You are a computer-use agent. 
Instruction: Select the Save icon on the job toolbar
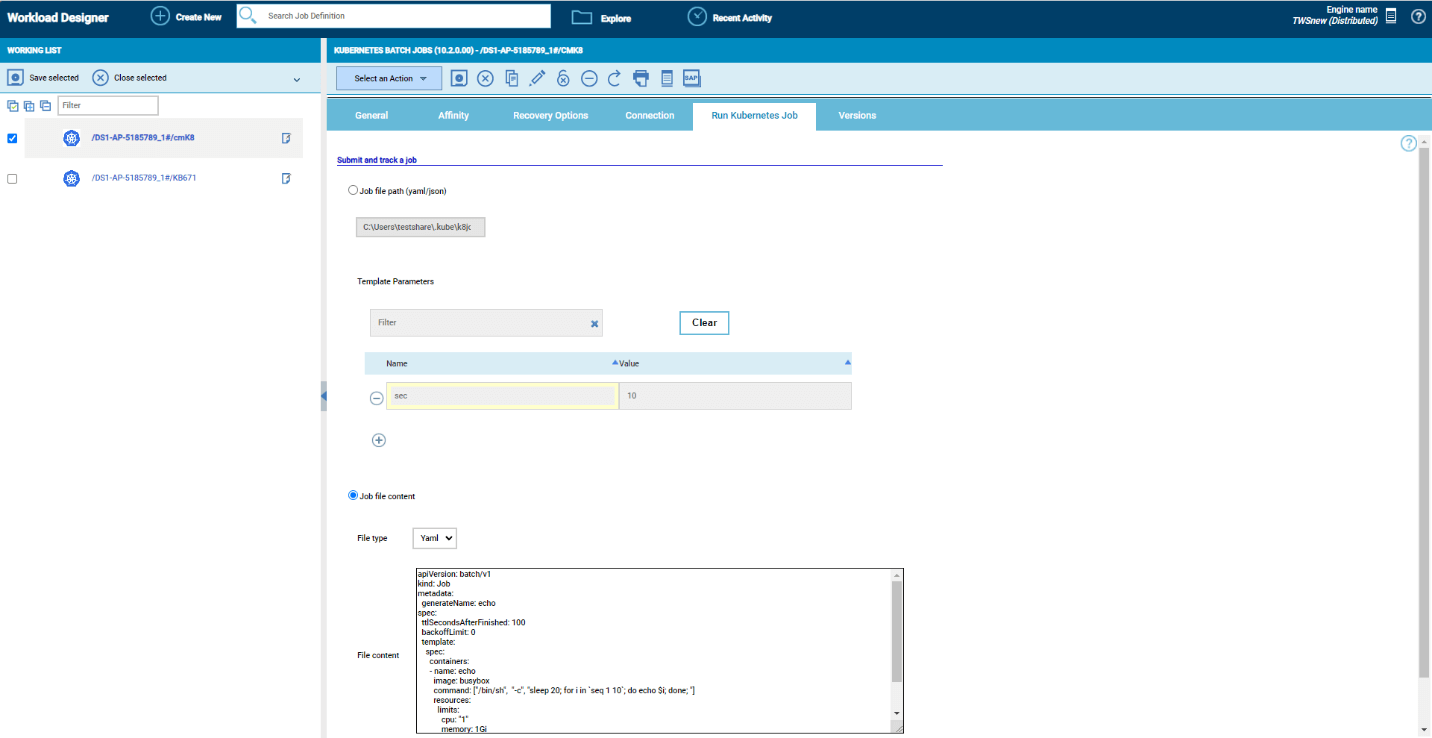(460, 77)
